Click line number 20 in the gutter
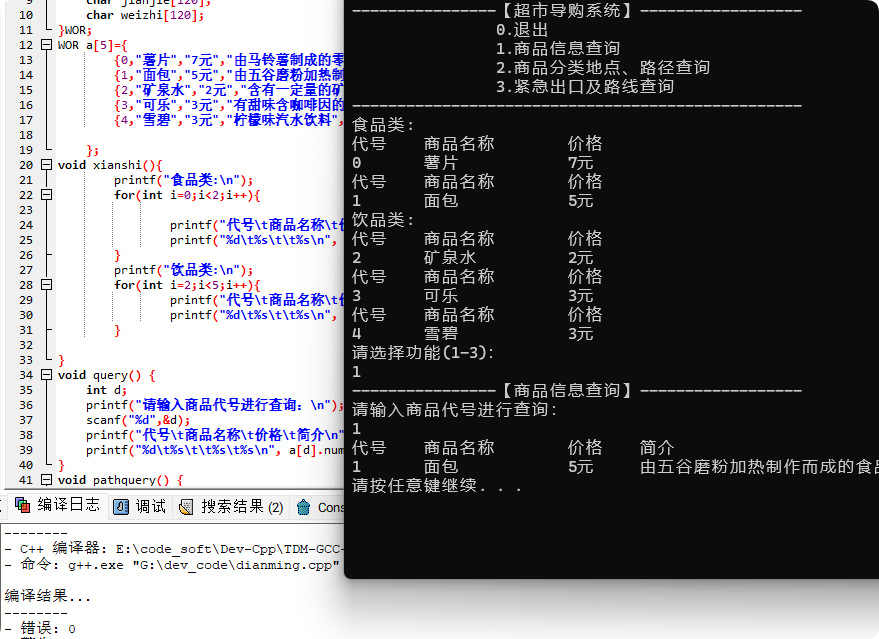This screenshot has height=639, width=879. [x=26, y=165]
